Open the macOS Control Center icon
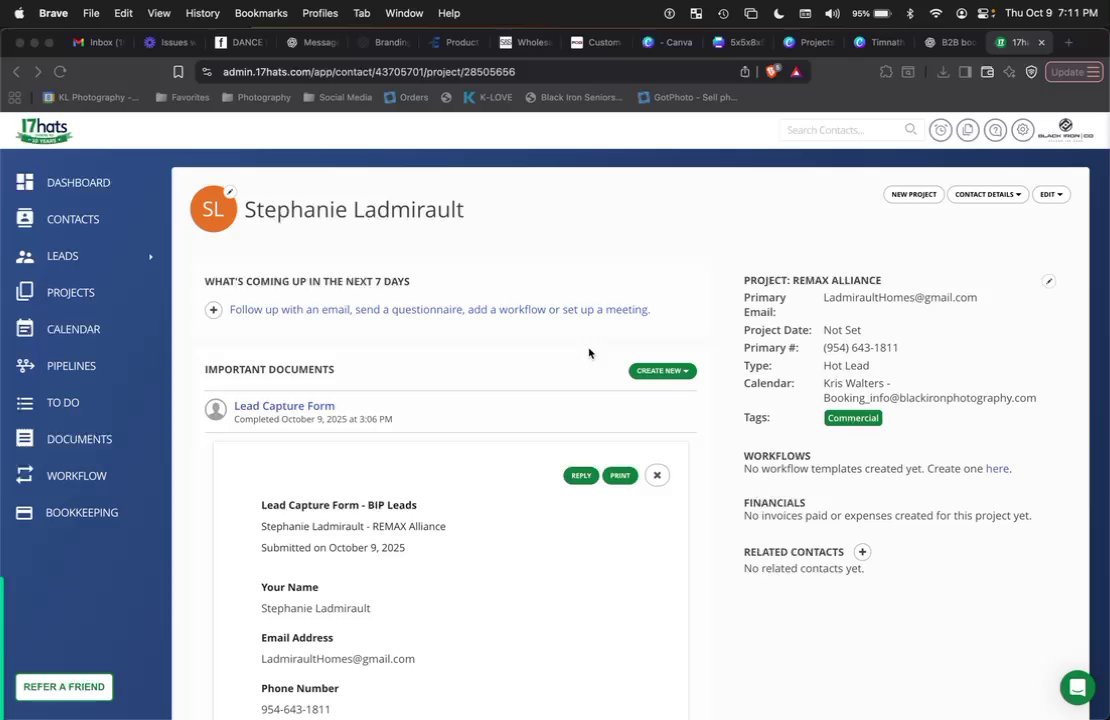Image resolution: width=1110 pixels, height=720 pixels. point(985,13)
